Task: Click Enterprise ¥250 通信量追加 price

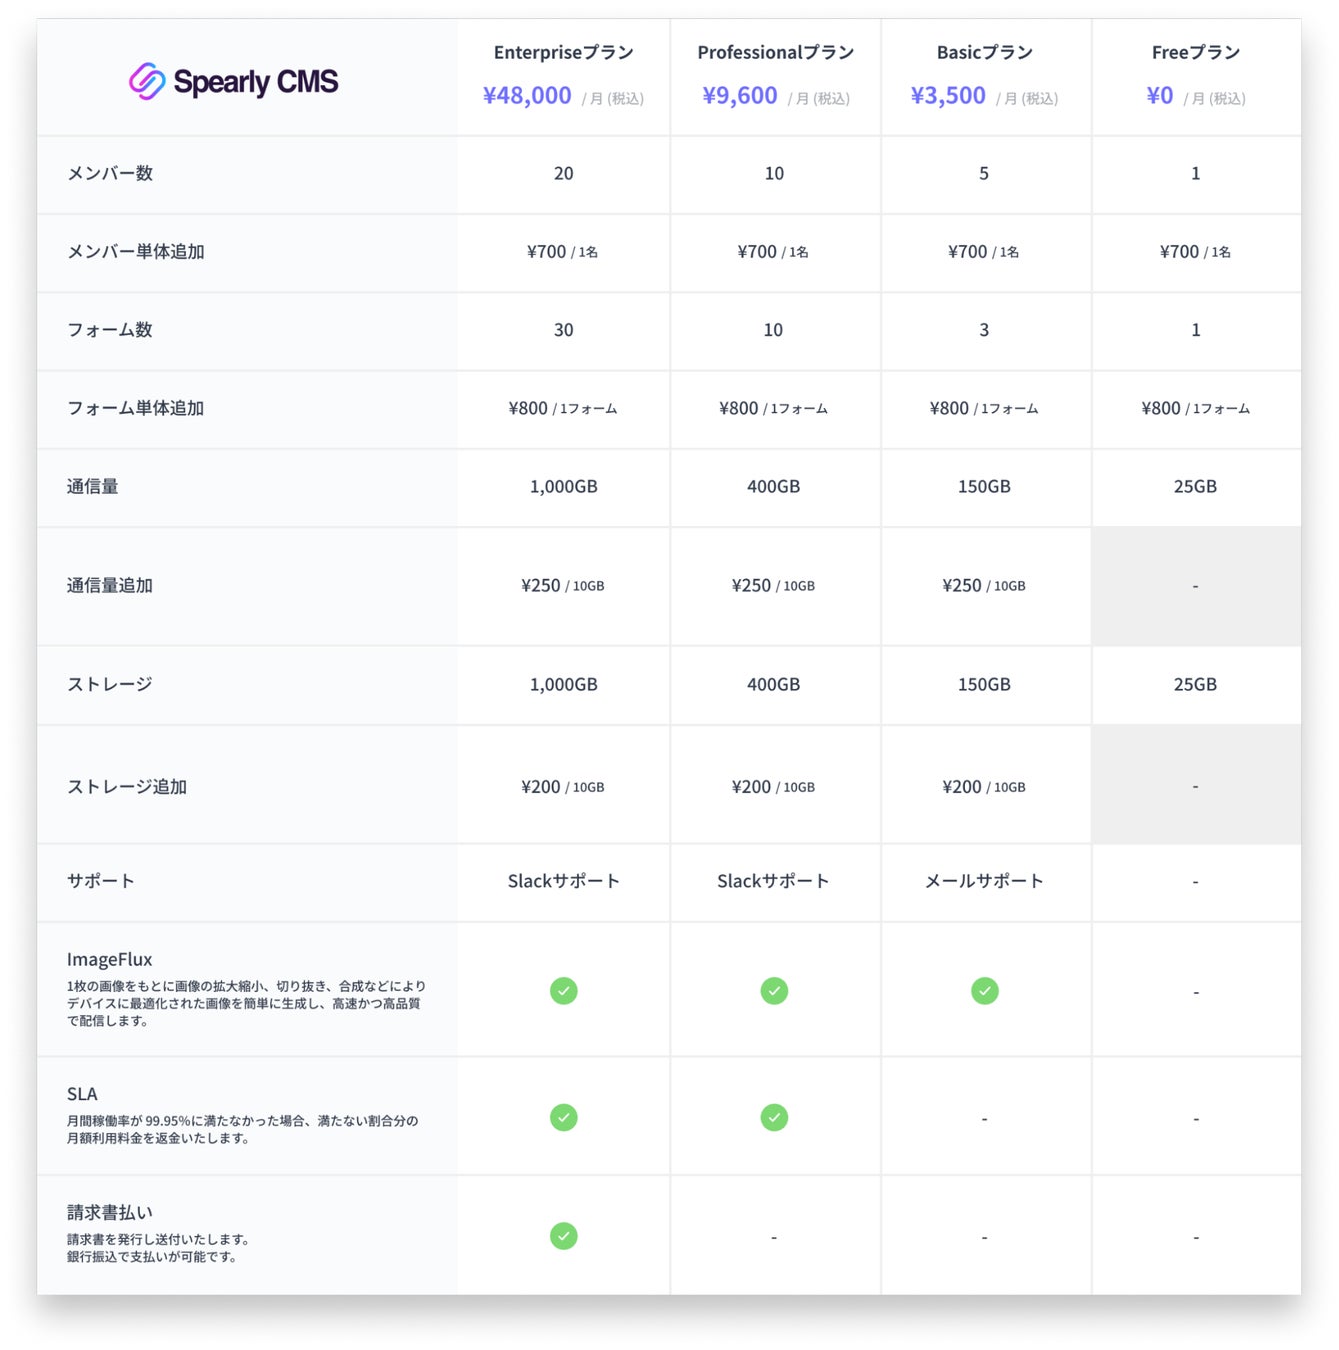Action: pyautogui.click(x=563, y=585)
